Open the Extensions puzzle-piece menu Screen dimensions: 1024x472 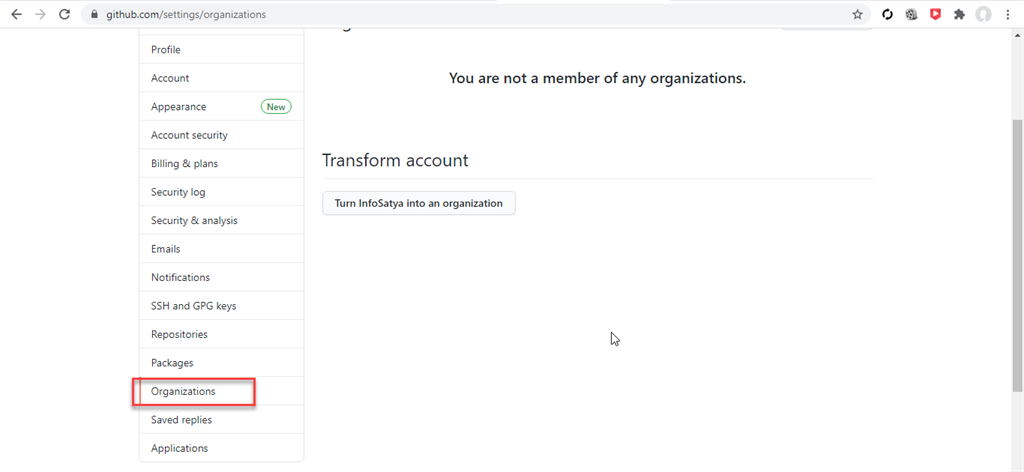(960, 15)
